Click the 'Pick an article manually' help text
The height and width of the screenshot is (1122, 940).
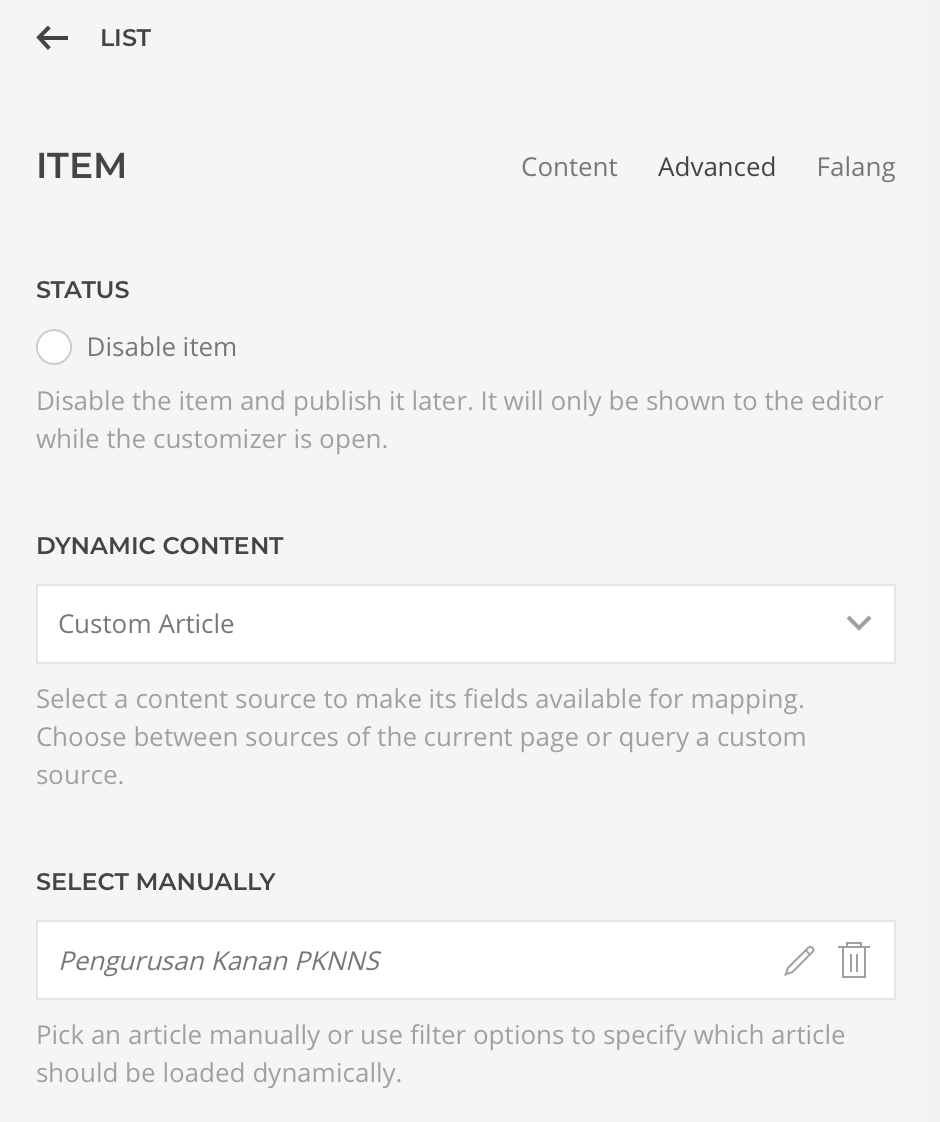coord(440,1053)
